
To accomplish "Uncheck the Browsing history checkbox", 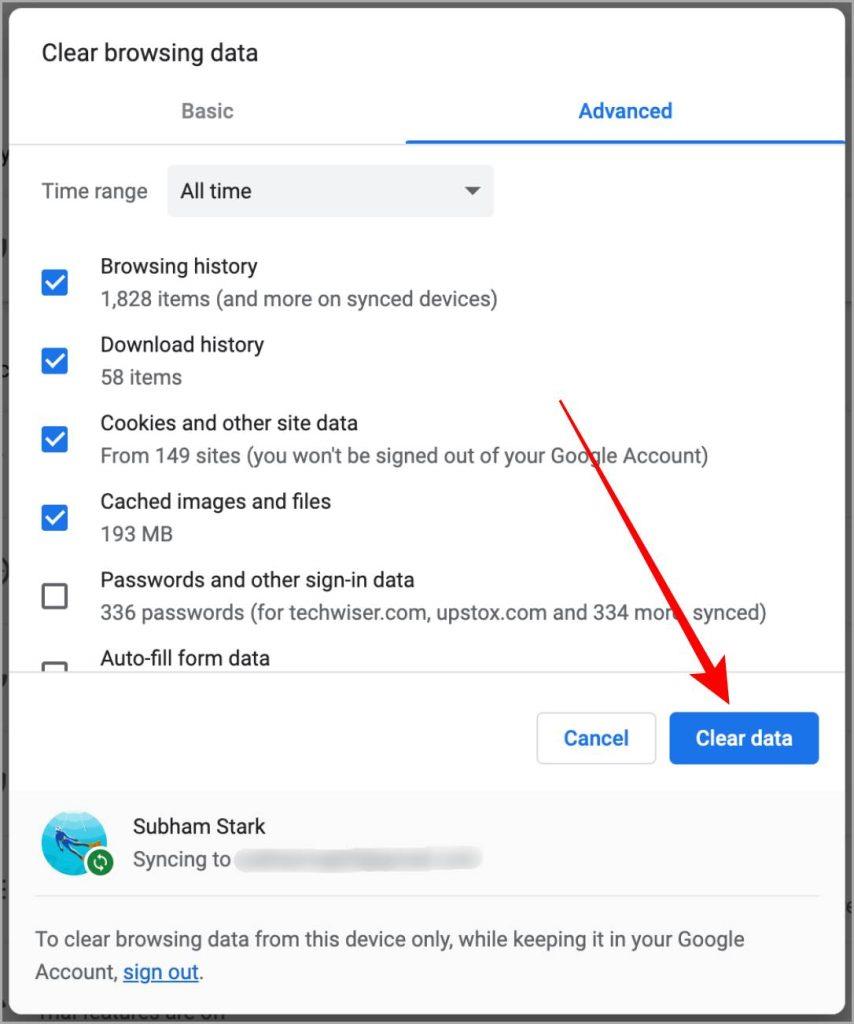I will pyautogui.click(x=54, y=282).
